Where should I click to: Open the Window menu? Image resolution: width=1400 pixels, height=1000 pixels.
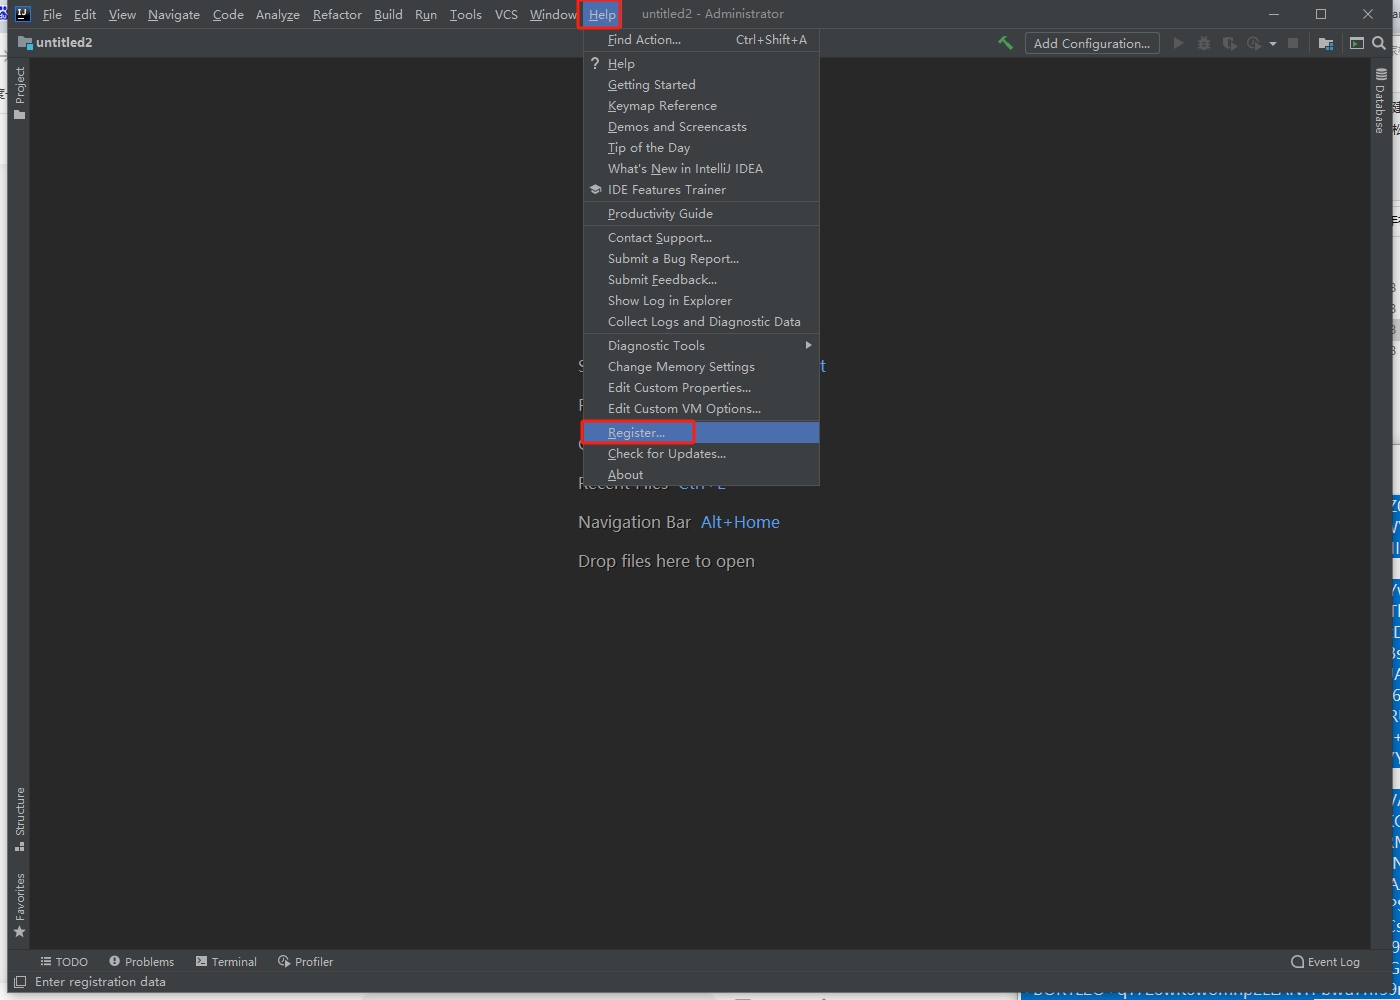click(552, 14)
